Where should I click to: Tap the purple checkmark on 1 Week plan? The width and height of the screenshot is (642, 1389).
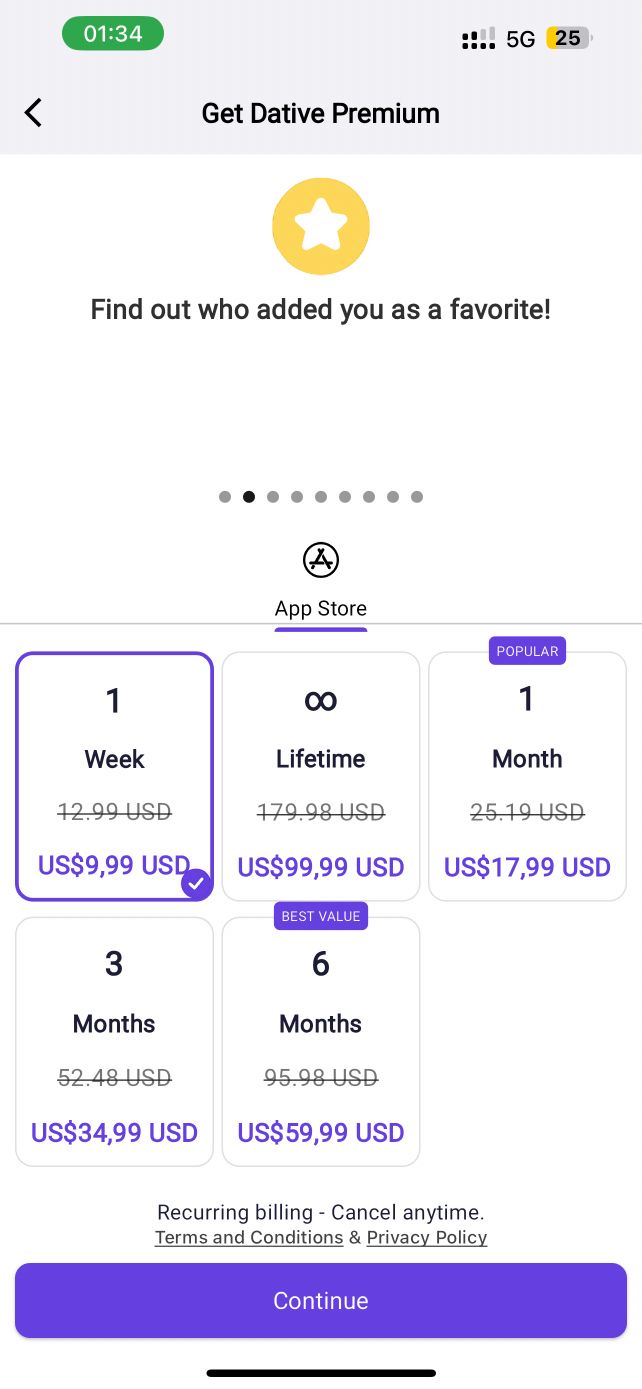197,884
